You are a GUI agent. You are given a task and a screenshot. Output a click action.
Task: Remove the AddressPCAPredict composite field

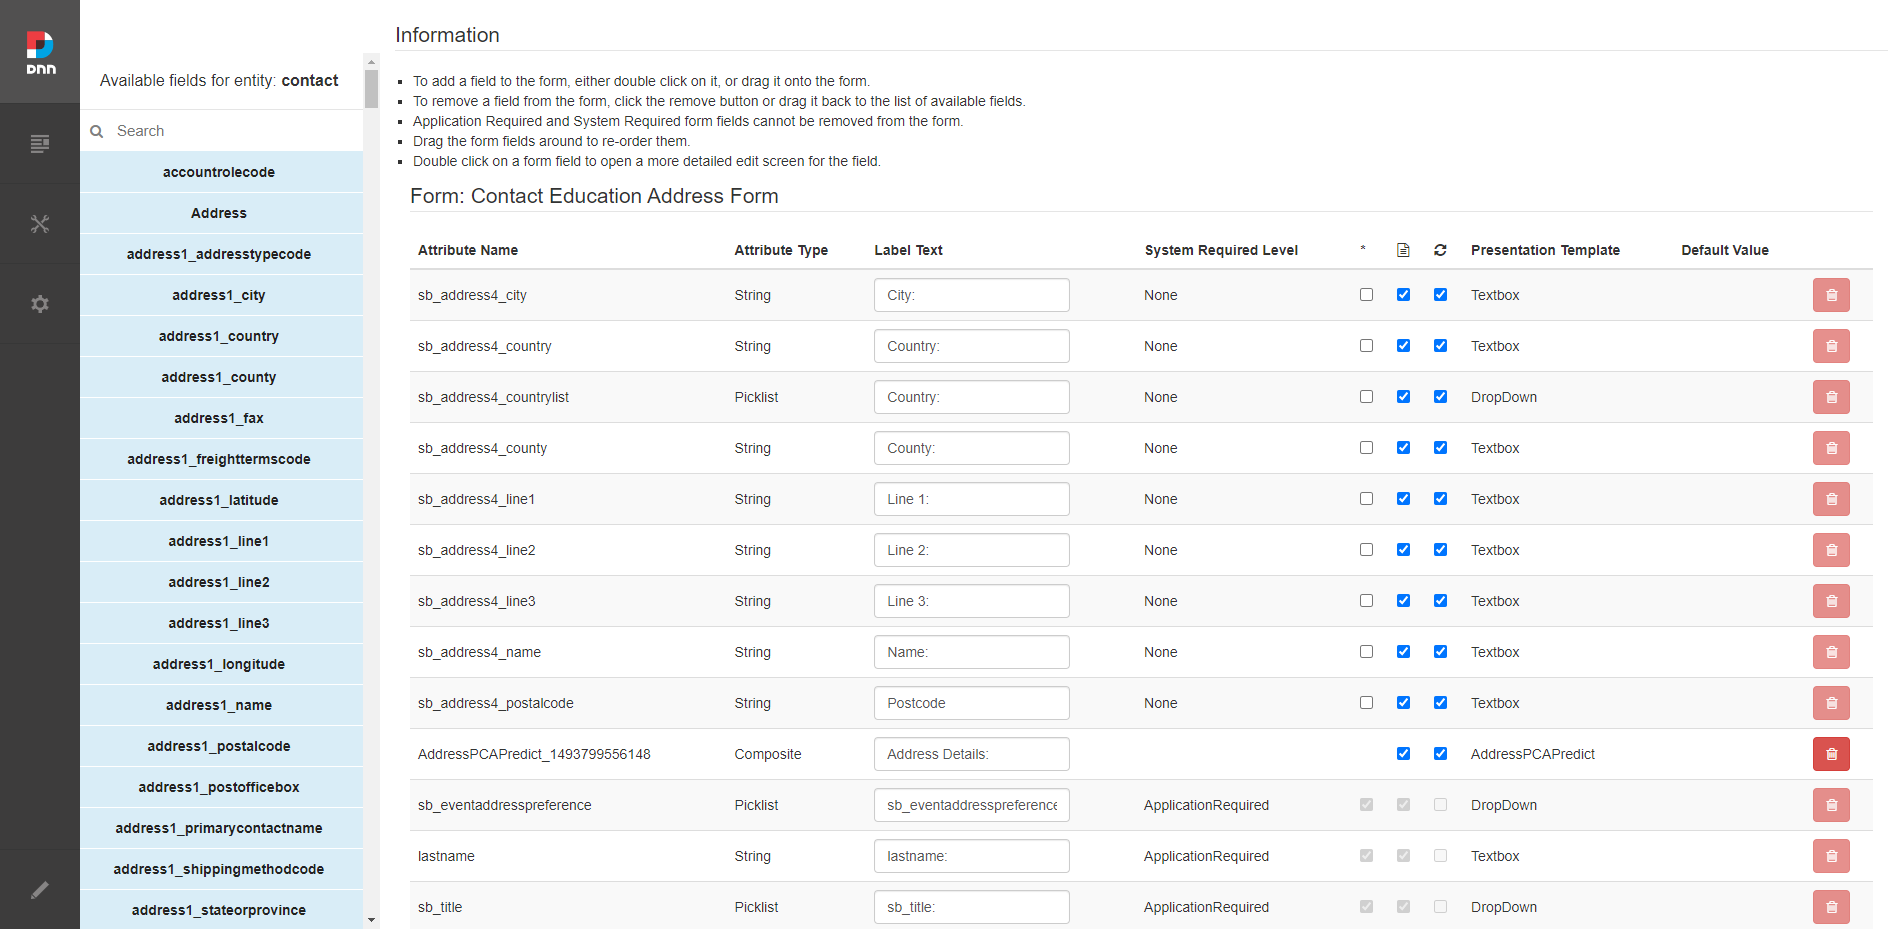click(x=1830, y=754)
